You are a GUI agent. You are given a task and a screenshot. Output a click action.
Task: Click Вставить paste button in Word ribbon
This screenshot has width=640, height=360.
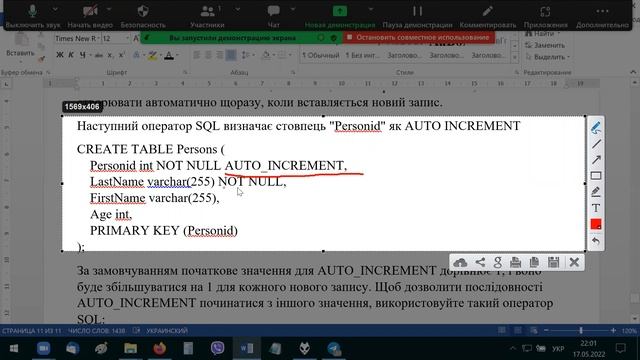(x=20, y=46)
